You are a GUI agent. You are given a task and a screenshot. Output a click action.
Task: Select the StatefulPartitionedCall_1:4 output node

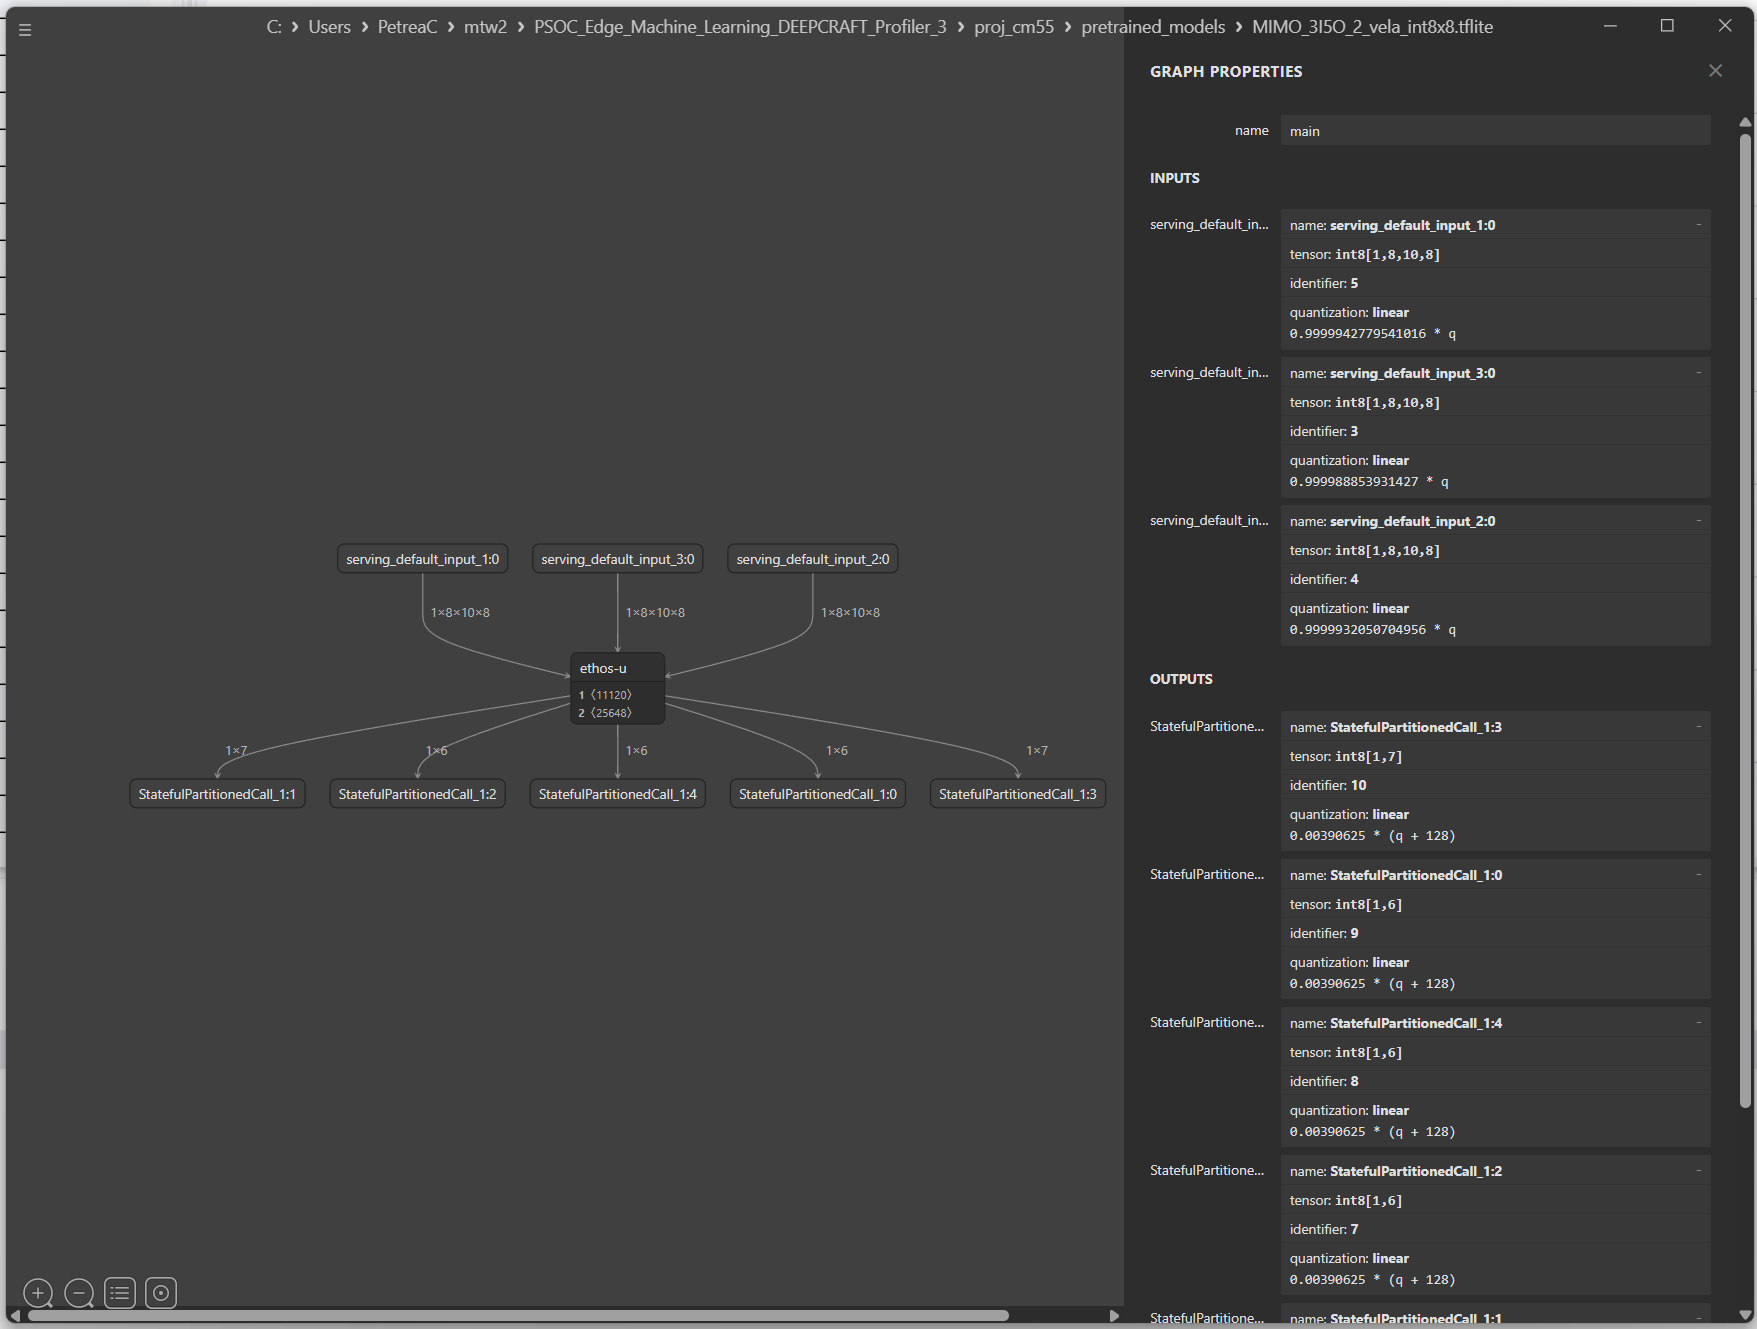point(617,794)
